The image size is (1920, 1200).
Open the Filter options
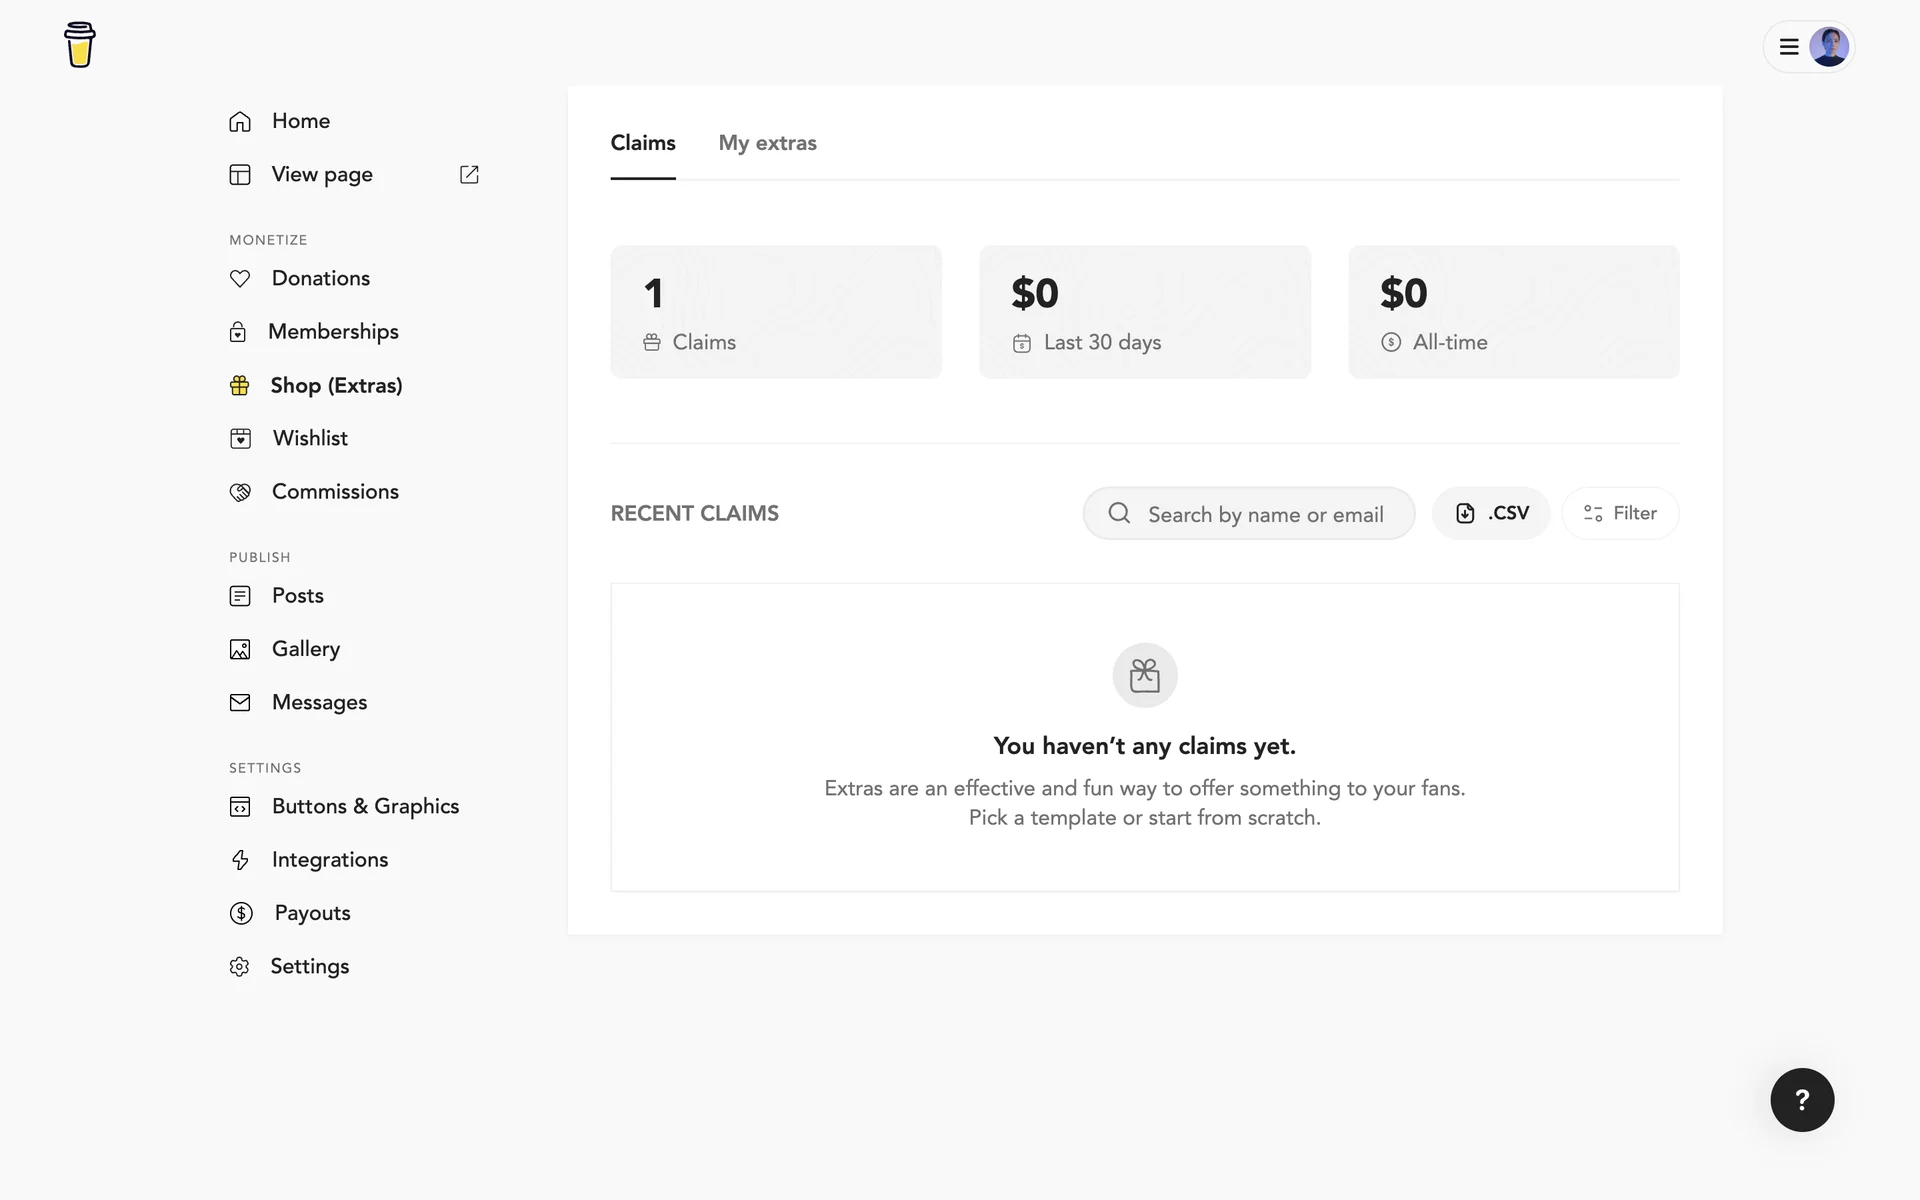1620,513
